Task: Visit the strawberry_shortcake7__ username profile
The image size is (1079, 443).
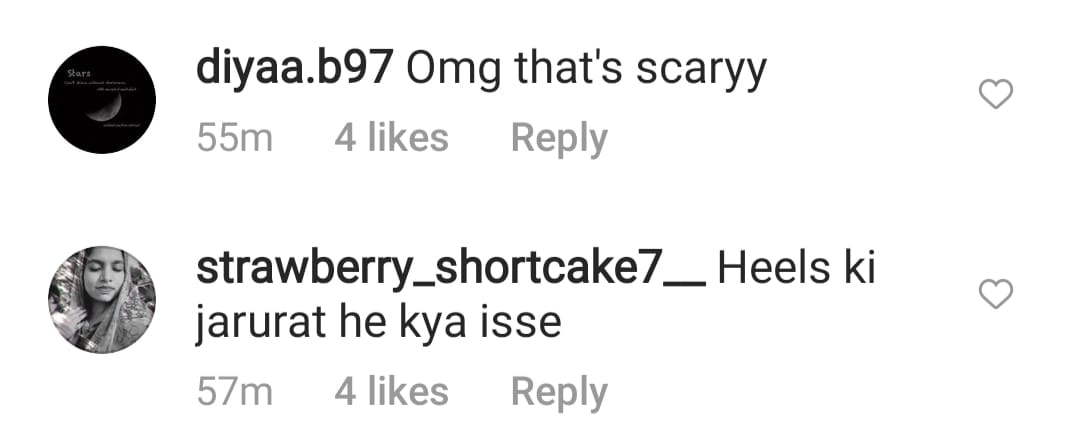Action: (451, 269)
